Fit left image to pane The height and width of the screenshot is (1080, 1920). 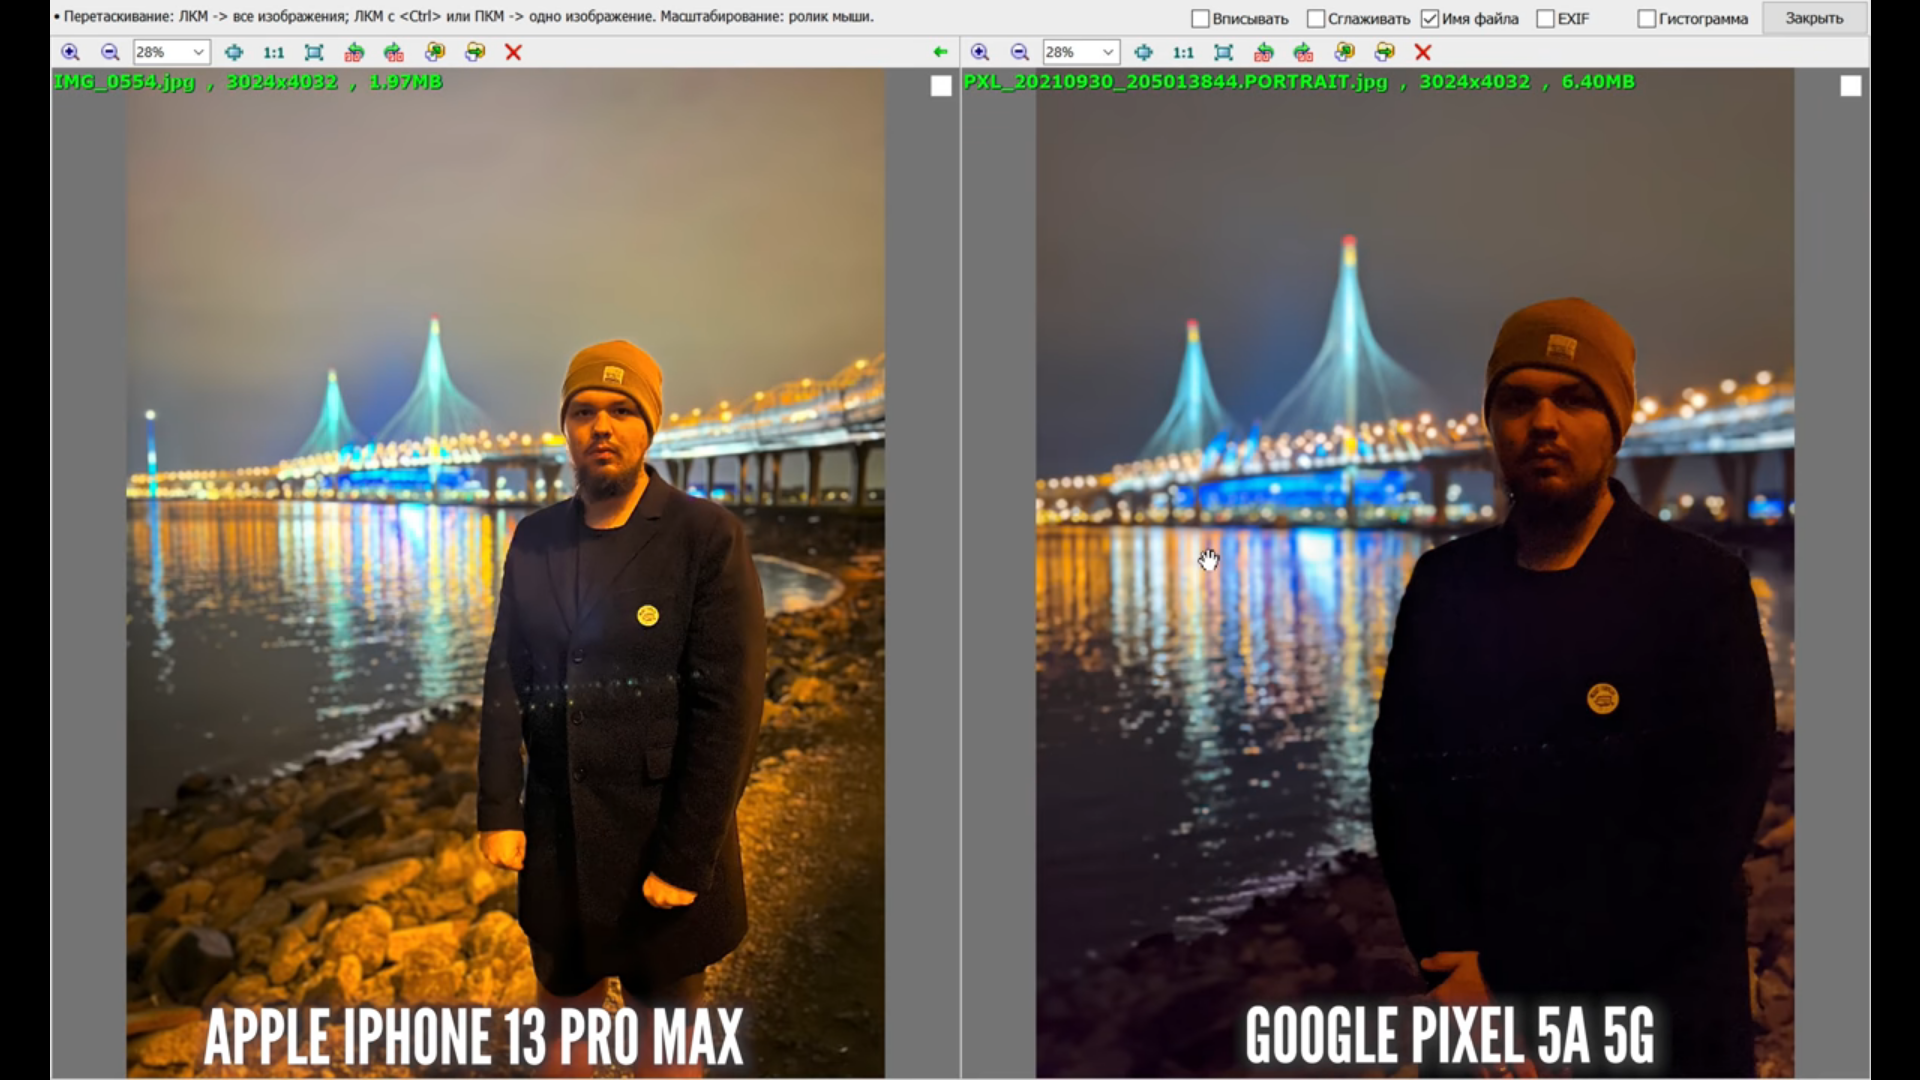(314, 52)
